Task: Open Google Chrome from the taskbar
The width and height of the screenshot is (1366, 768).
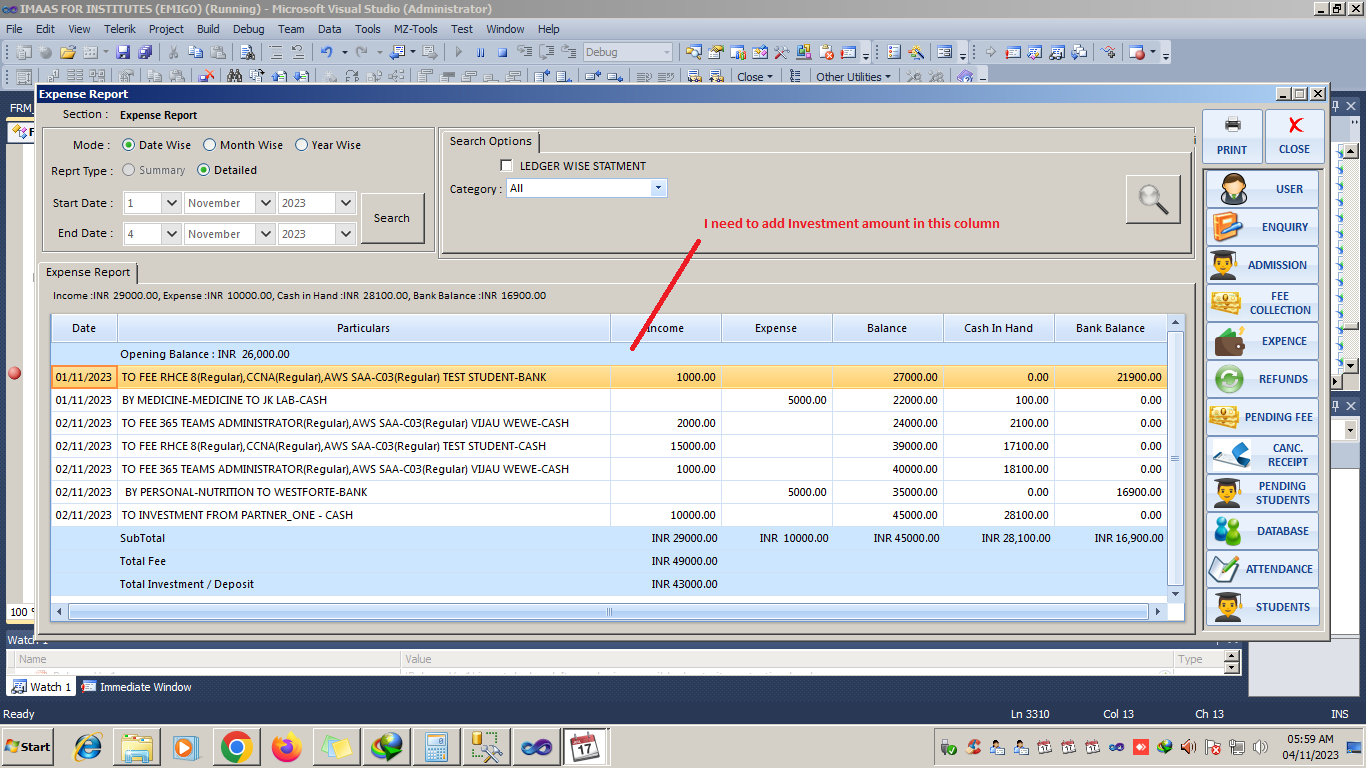Action: [236, 747]
